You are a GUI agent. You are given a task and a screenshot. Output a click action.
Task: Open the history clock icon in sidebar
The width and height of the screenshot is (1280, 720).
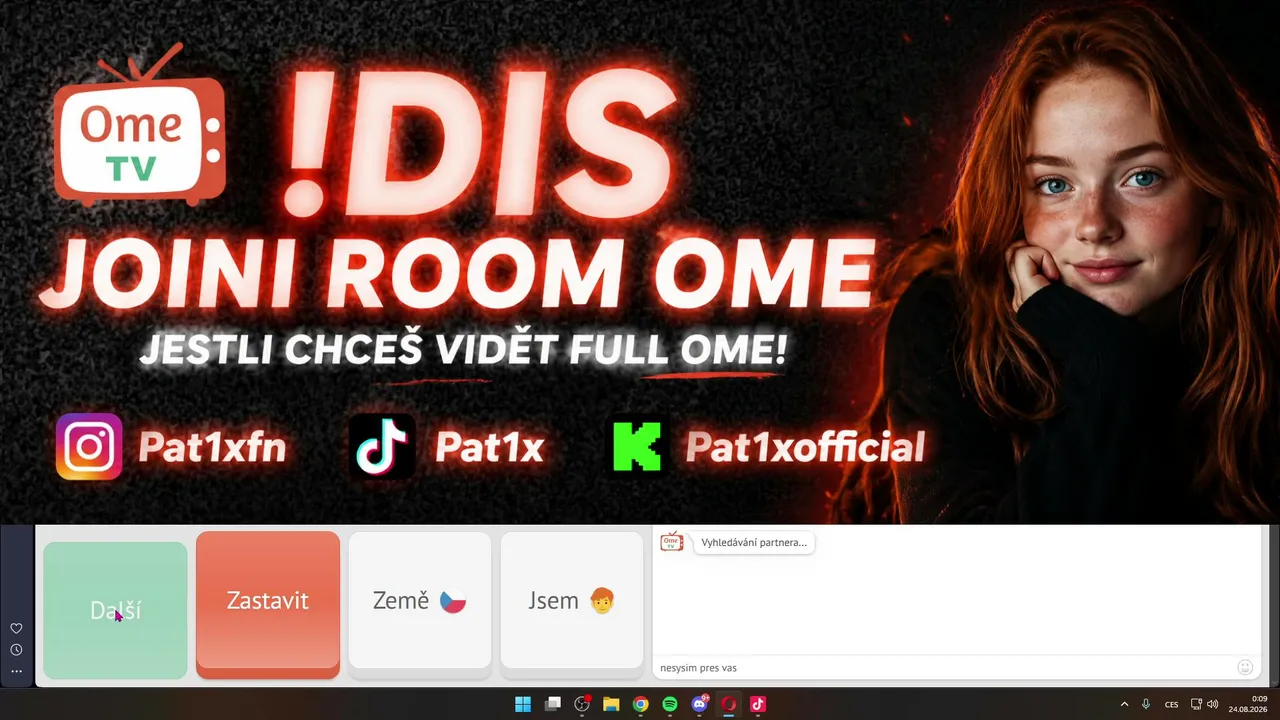(16, 650)
